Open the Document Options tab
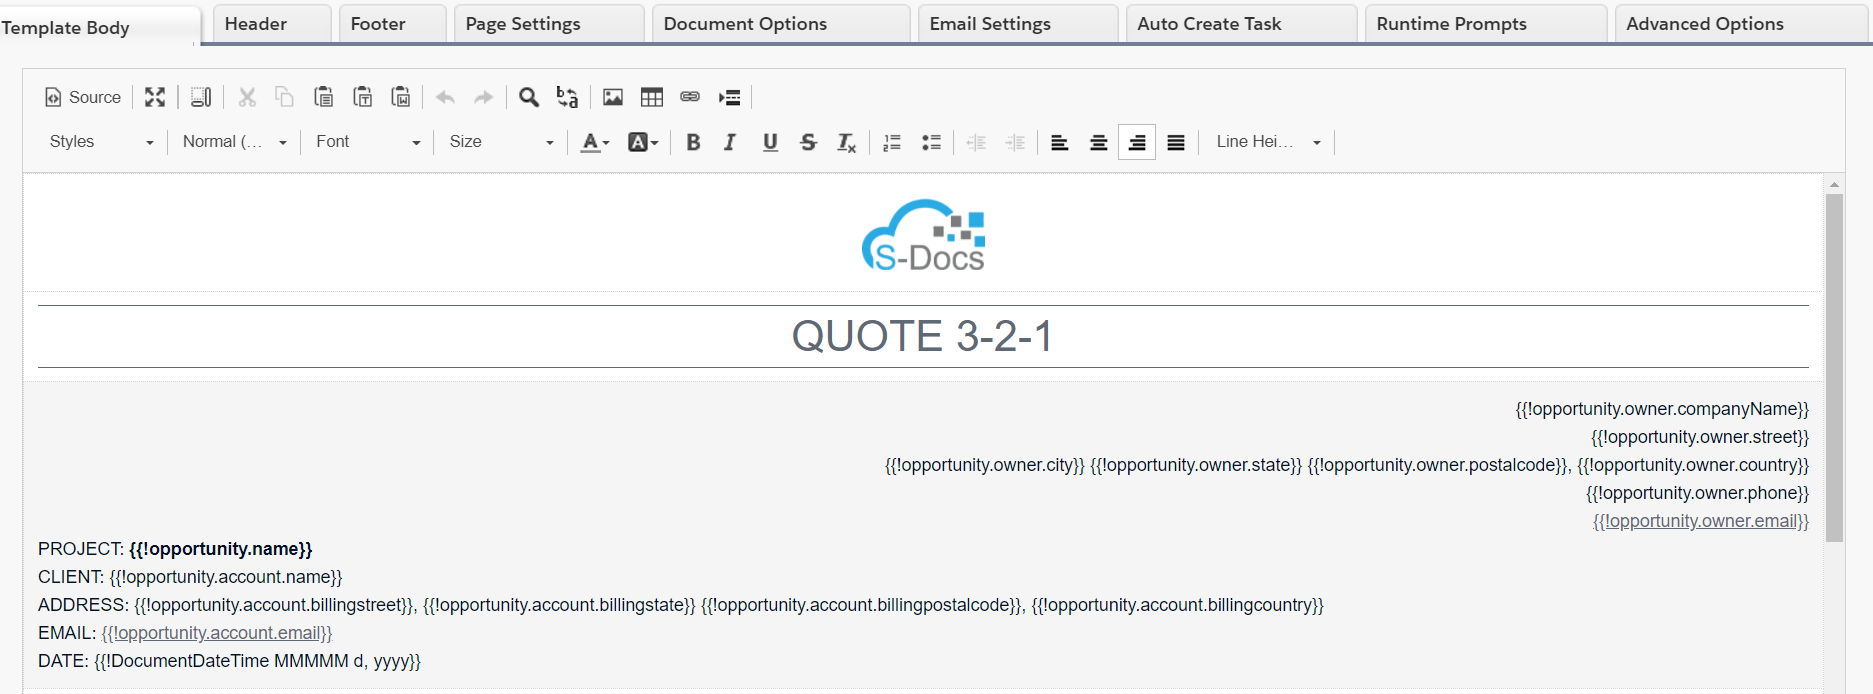Viewport: 1873px width, 694px height. pos(781,23)
